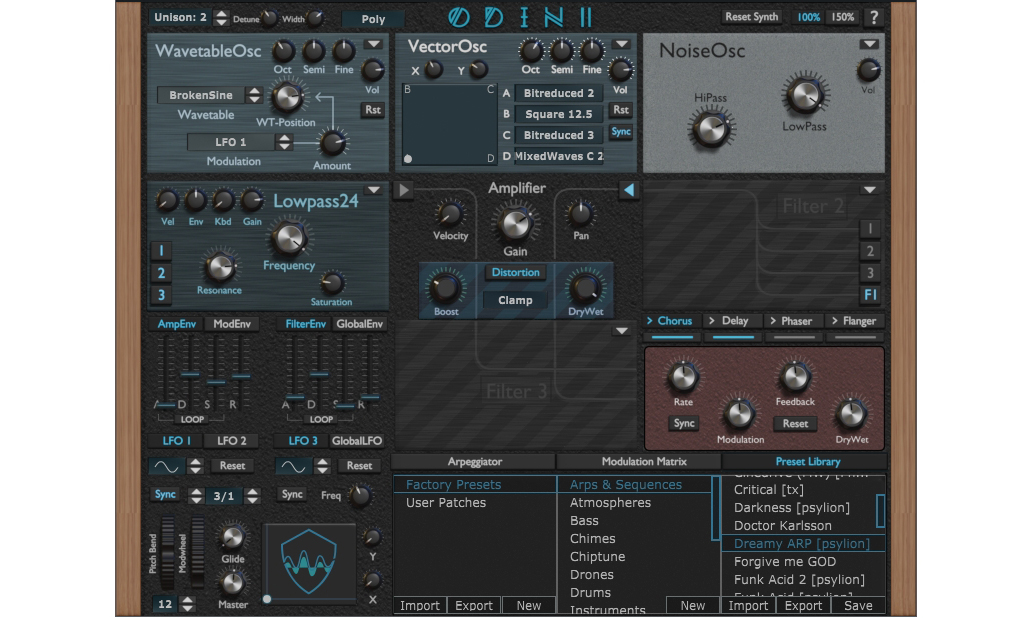The image size is (1030, 618).
Task: Open the Filter 3 type dropdown arrow
Action: coord(621,331)
